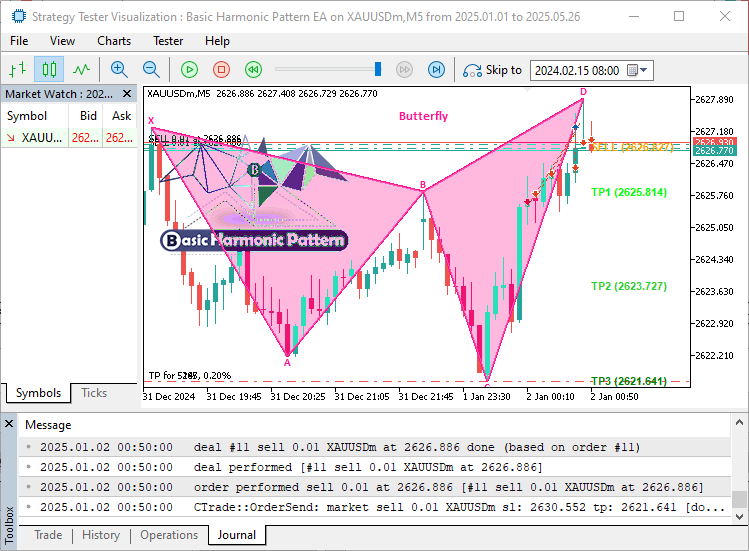Viewport: 749px width, 551px height.
Task: Stop the strategy test with red button
Action: [x=221, y=69]
